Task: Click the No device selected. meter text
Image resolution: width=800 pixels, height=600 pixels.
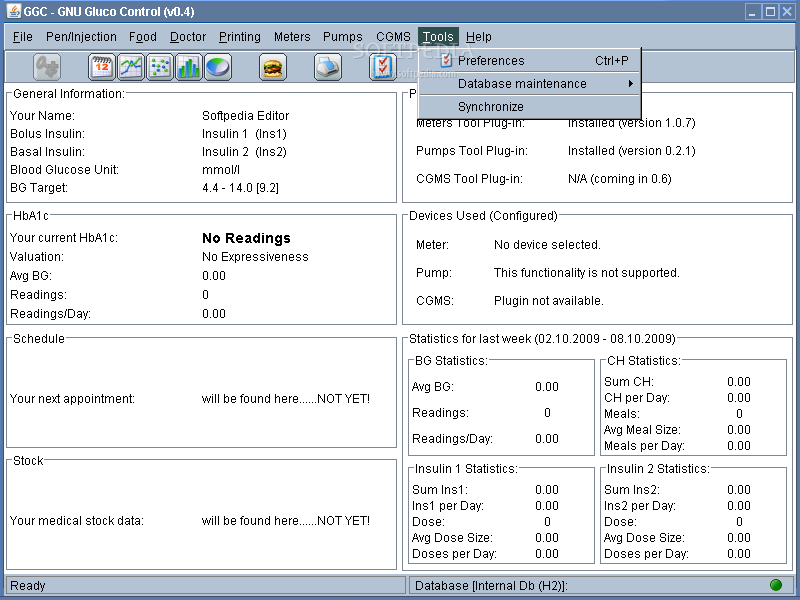Action: (547, 244)
